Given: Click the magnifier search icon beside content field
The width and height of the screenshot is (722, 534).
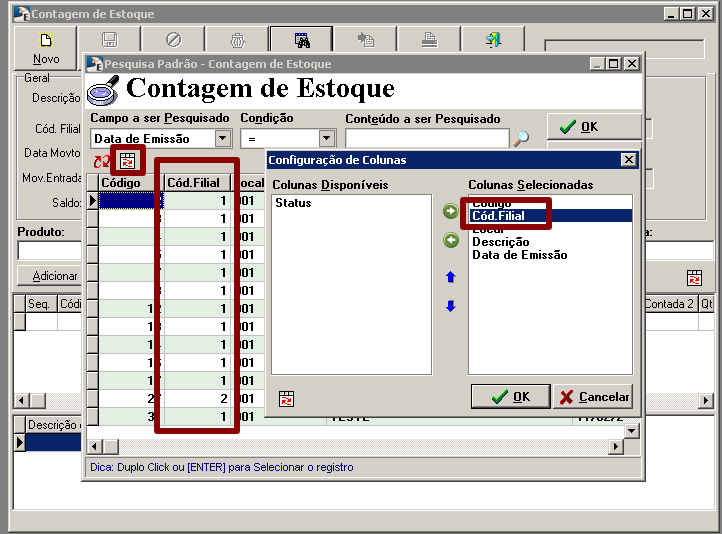Looking at the screenshot, I should (521, 139).
